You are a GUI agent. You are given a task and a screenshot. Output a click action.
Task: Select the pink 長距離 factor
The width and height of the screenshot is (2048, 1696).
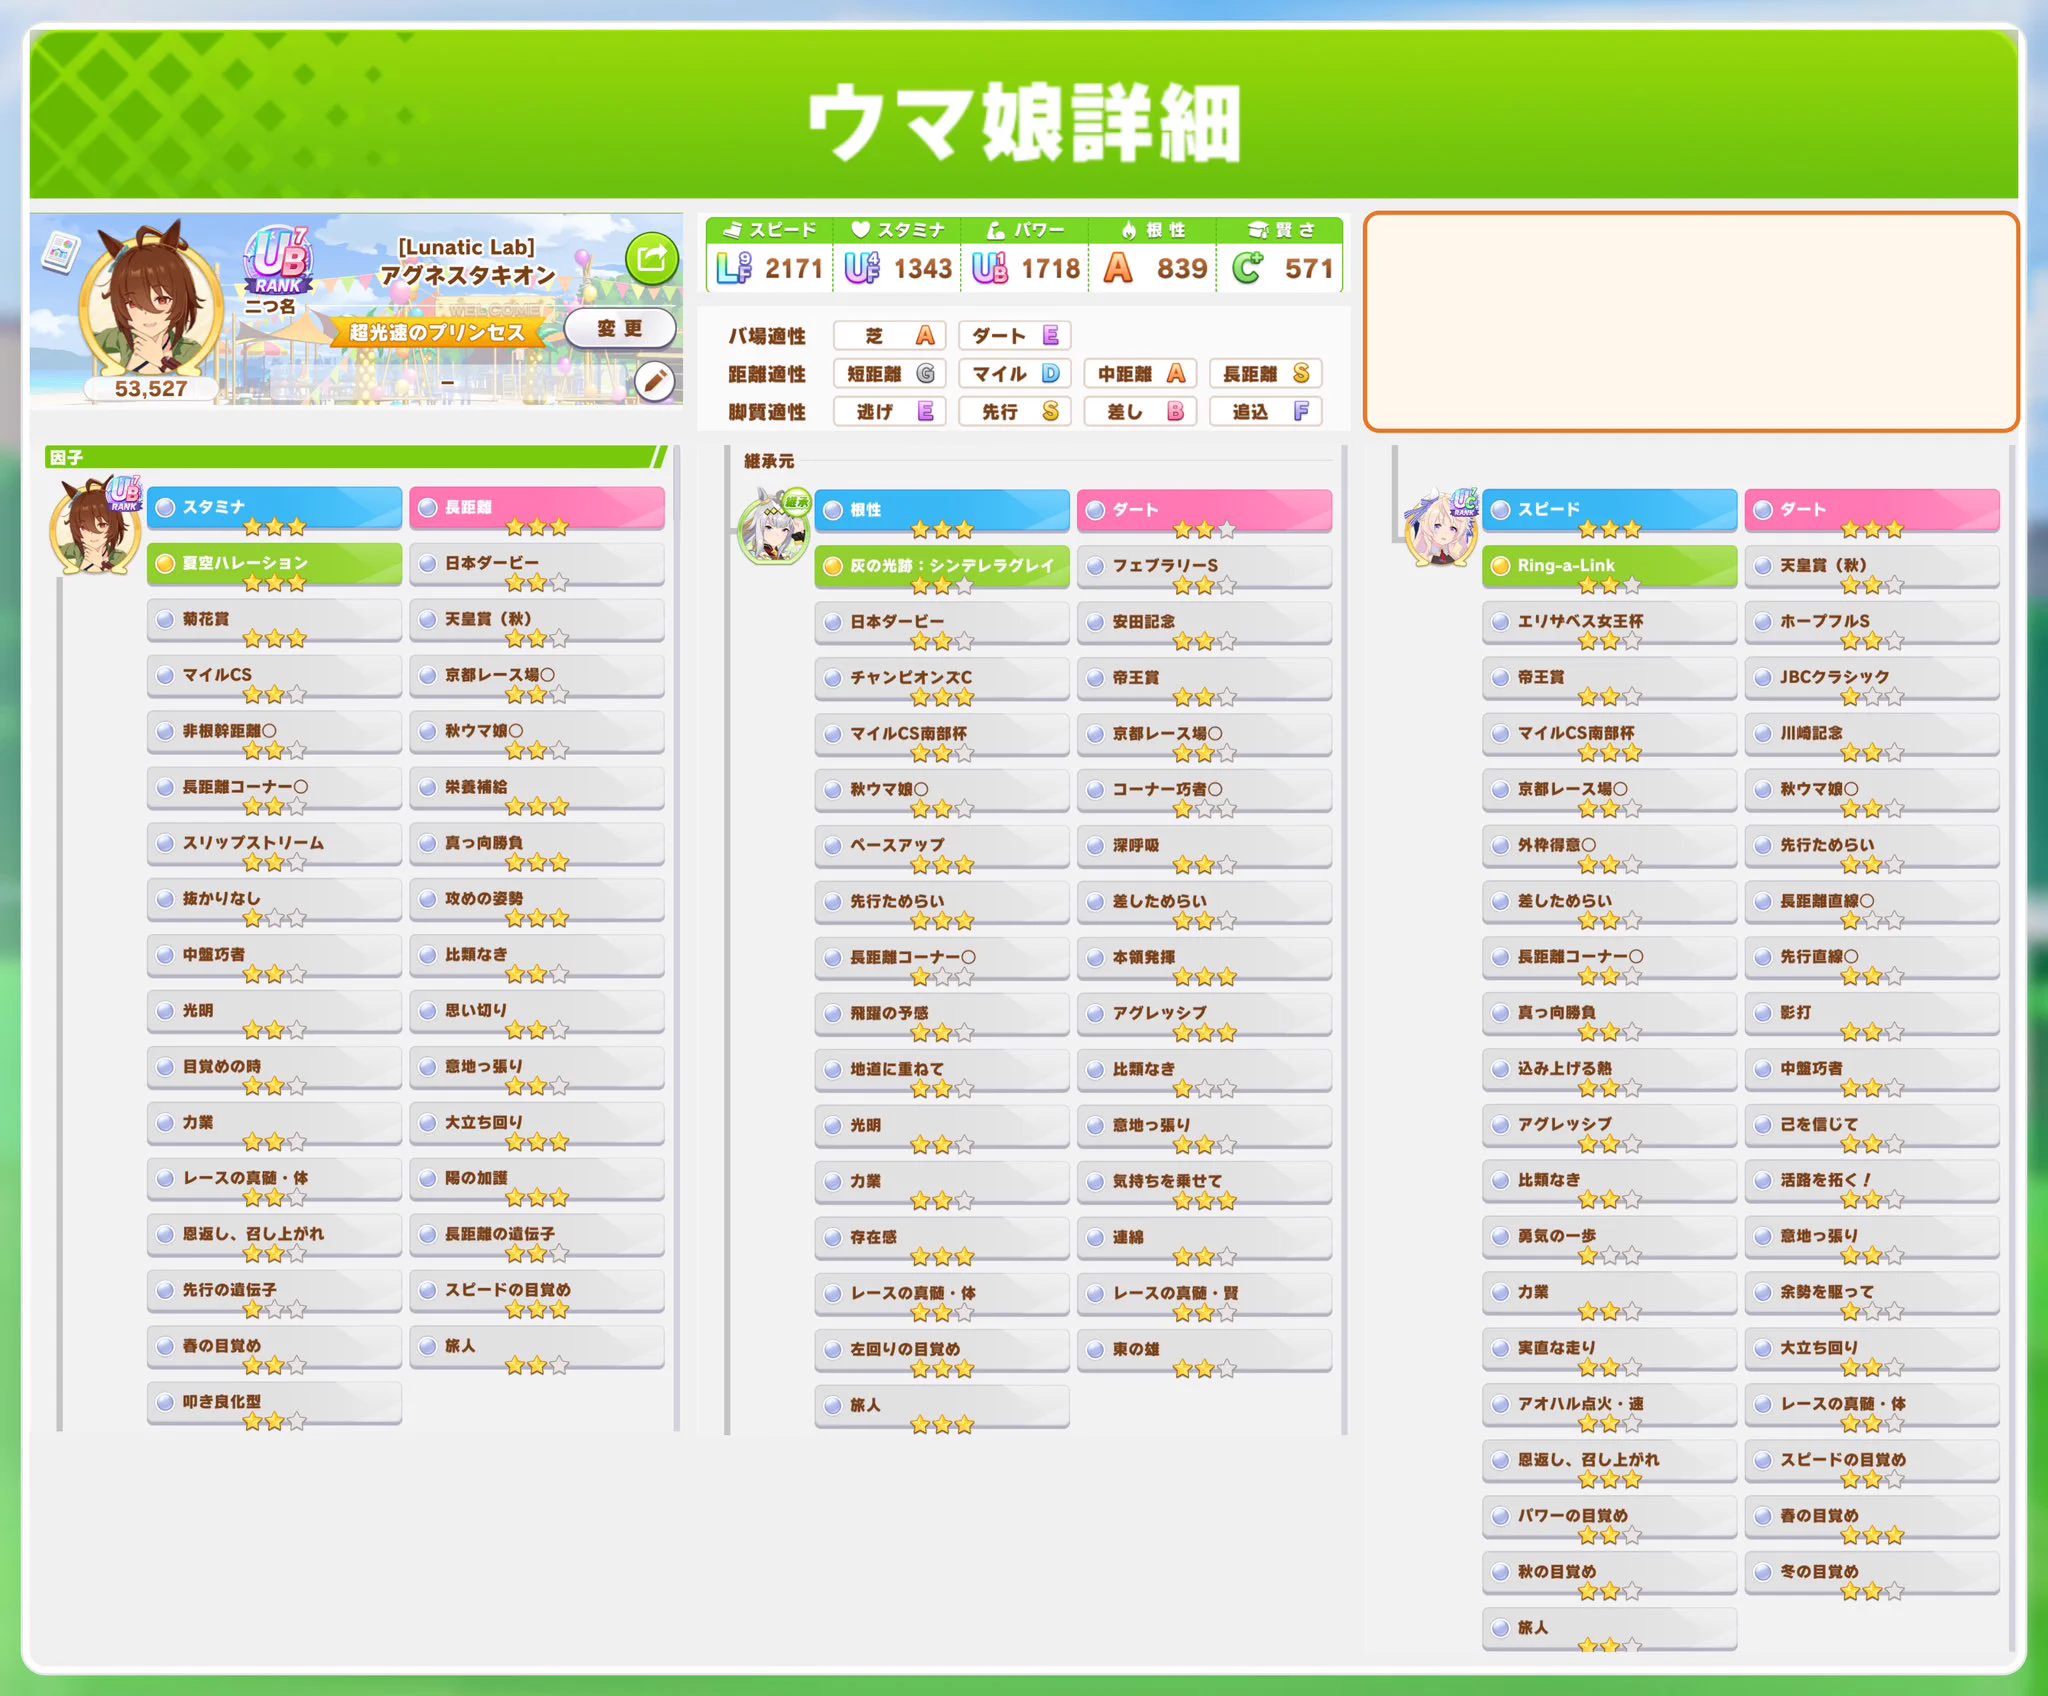click(537, 508)
